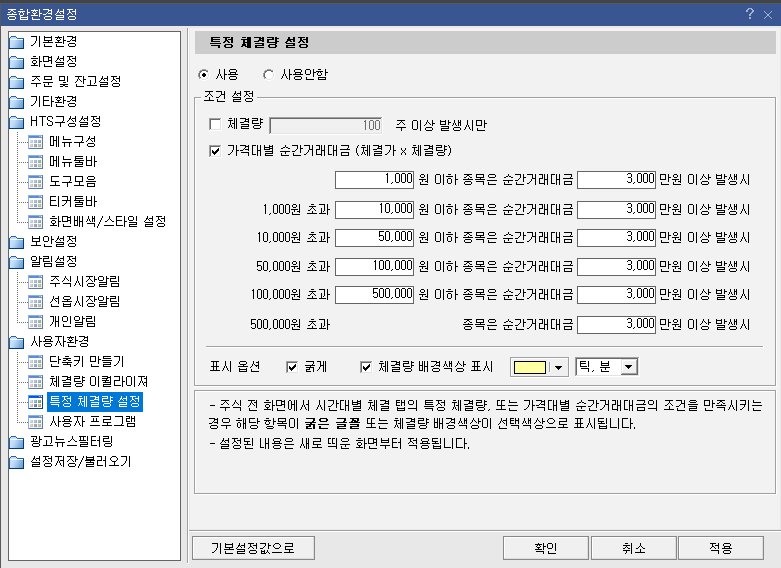Image resolution: width=781 pixels, height=568 pixels.
Task: Click the 선옵시장알림 page icon
Action: [35, 302]
